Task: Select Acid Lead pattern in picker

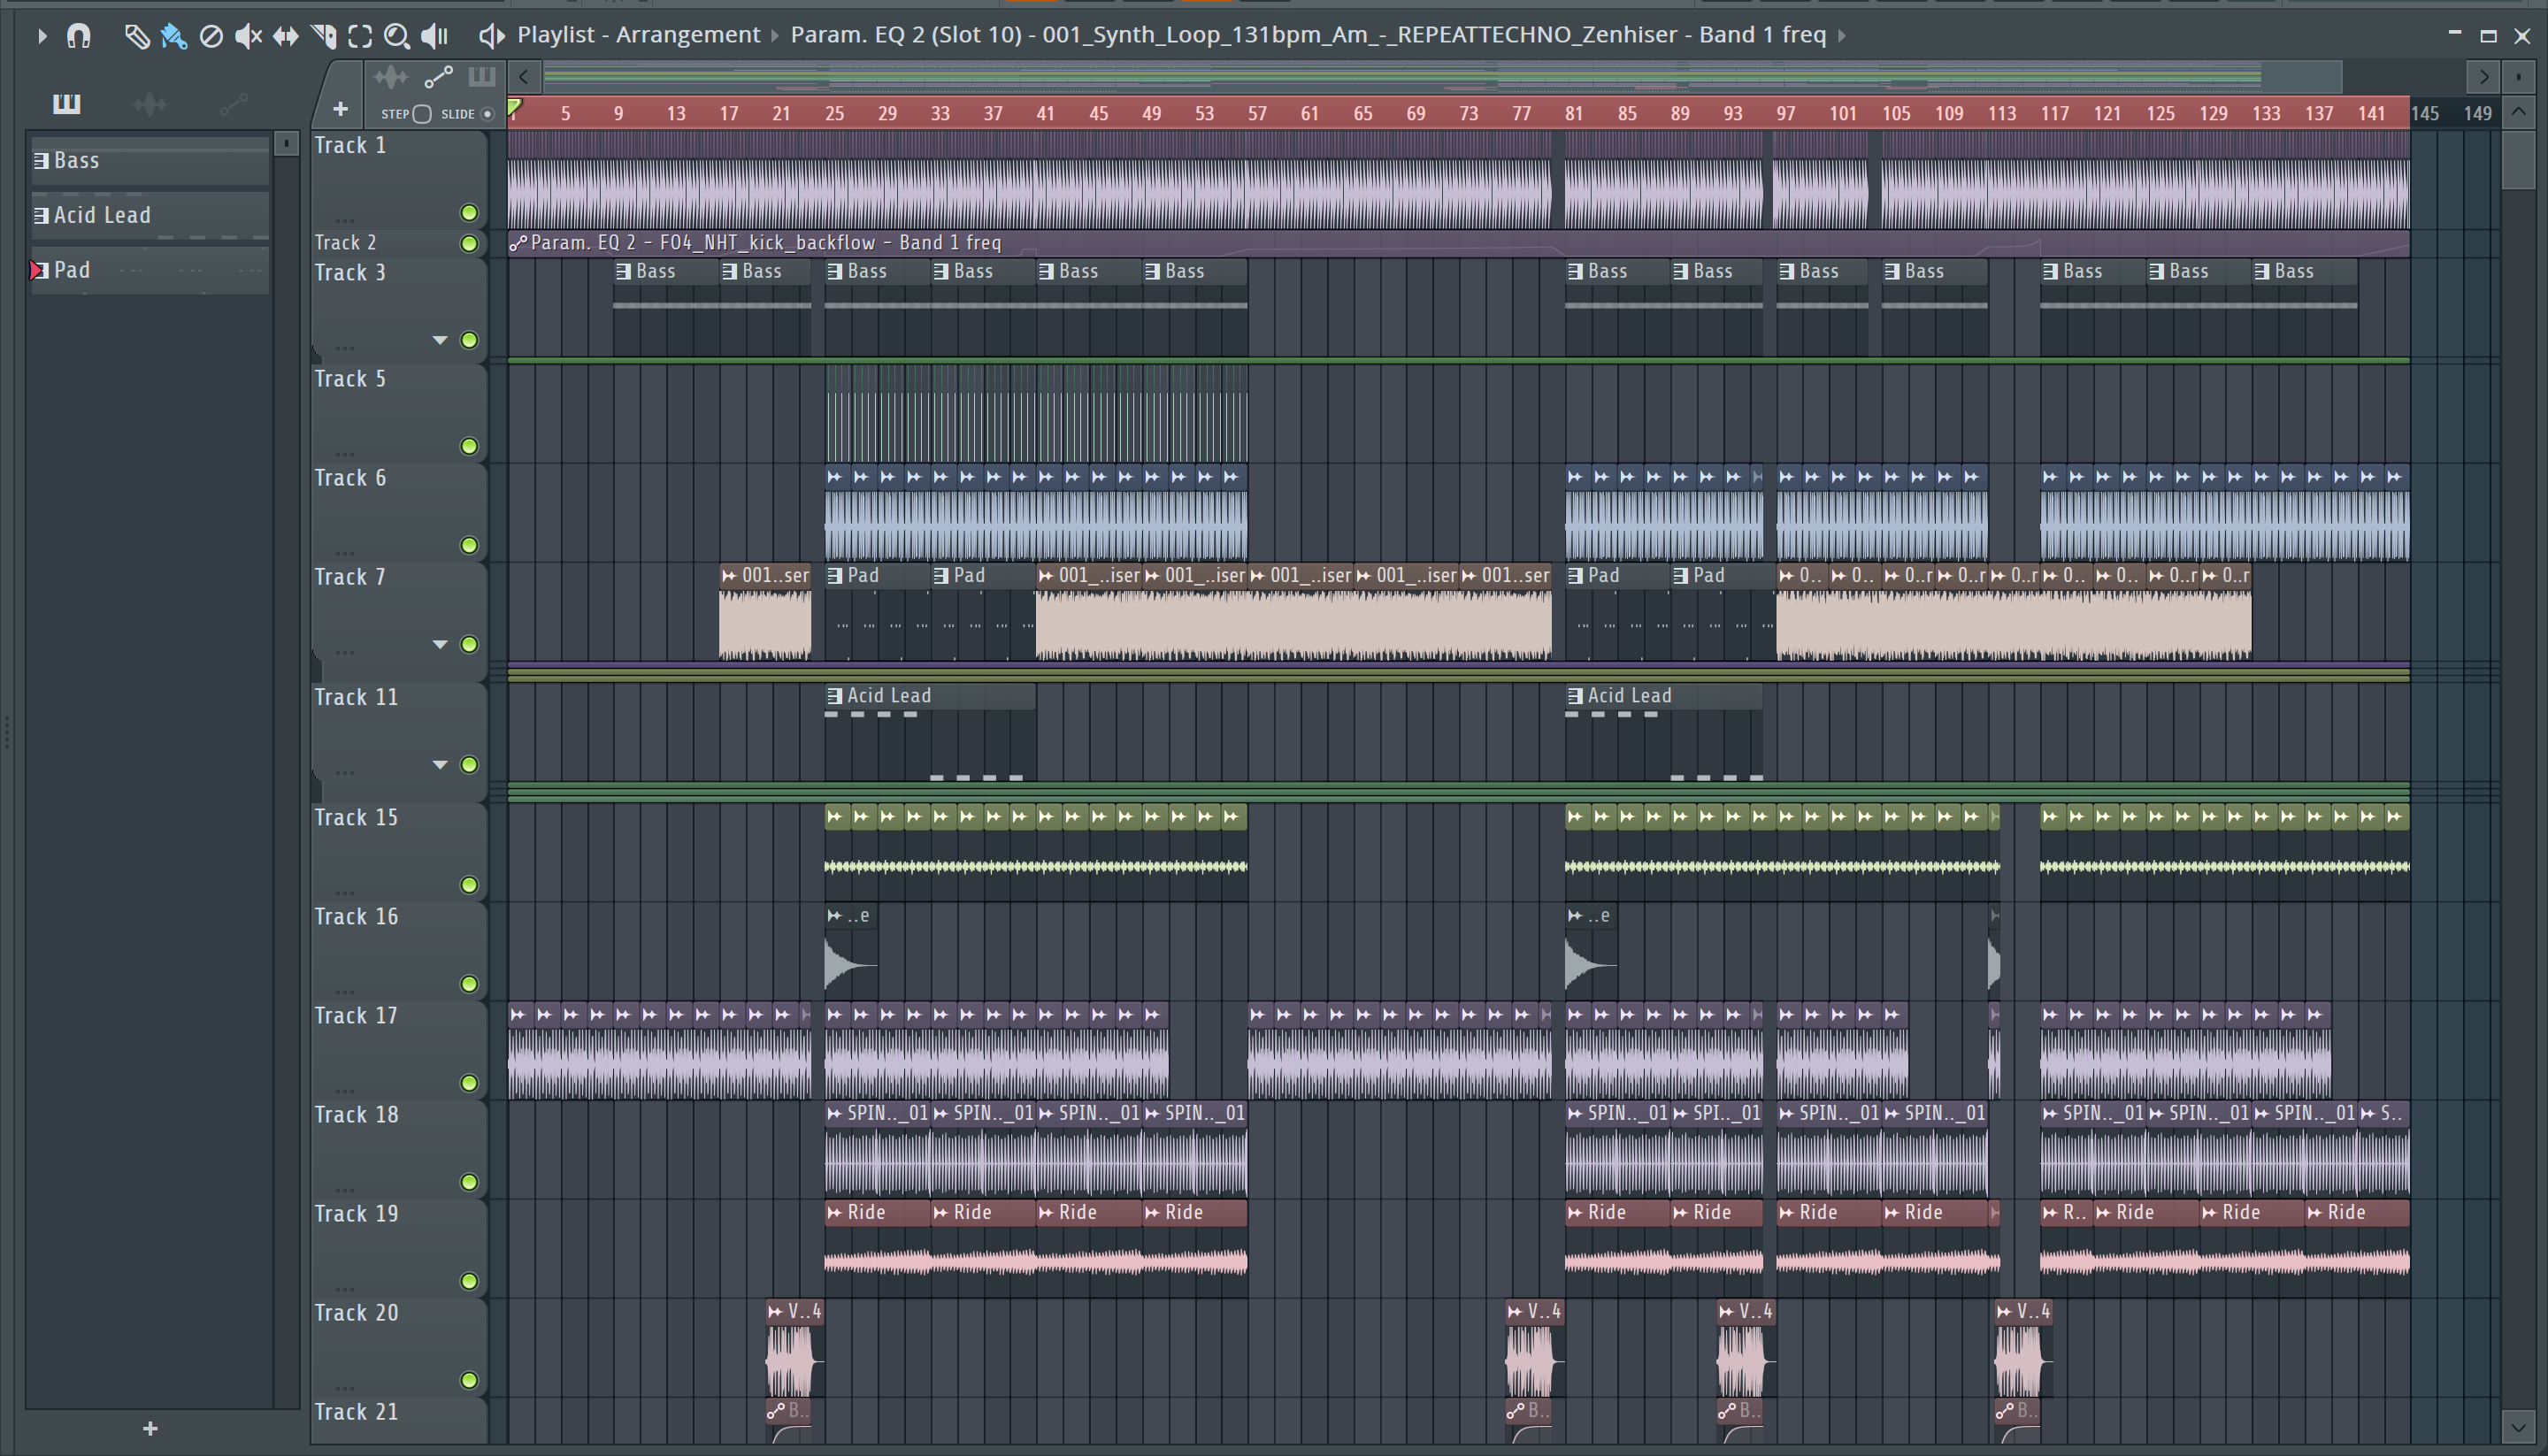Action: tap(150, 215)
